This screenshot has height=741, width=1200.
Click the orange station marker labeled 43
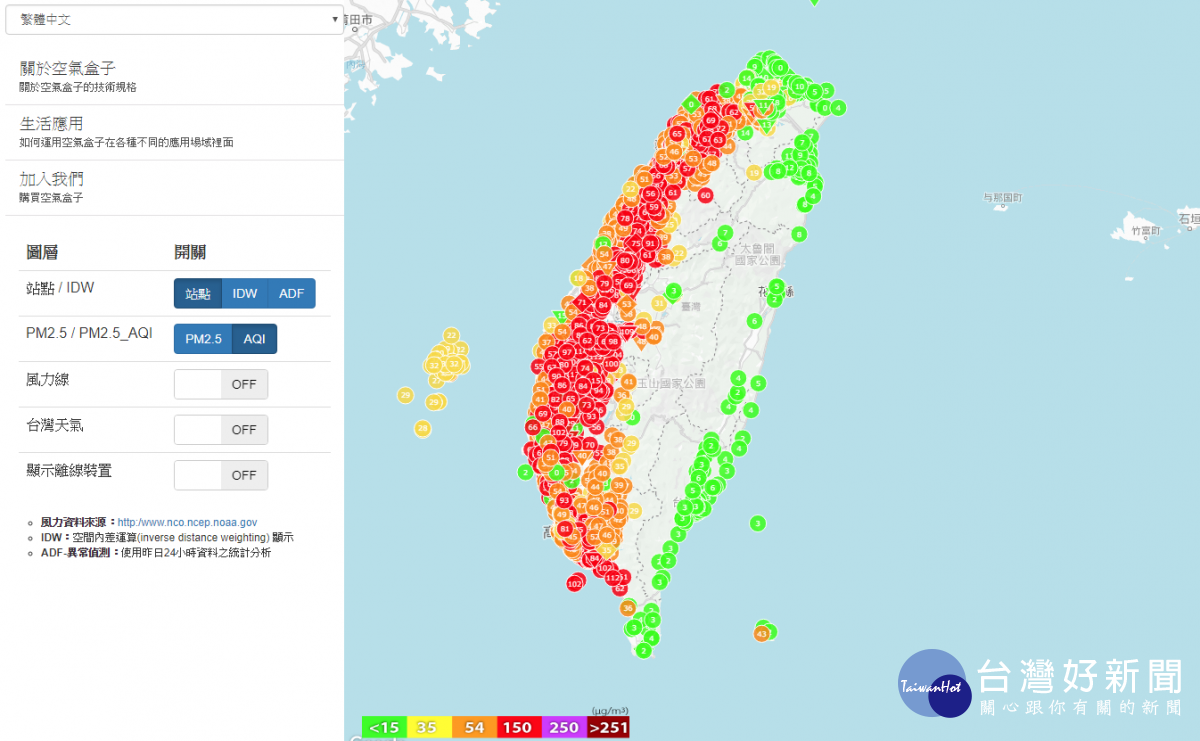coord(762,633)
